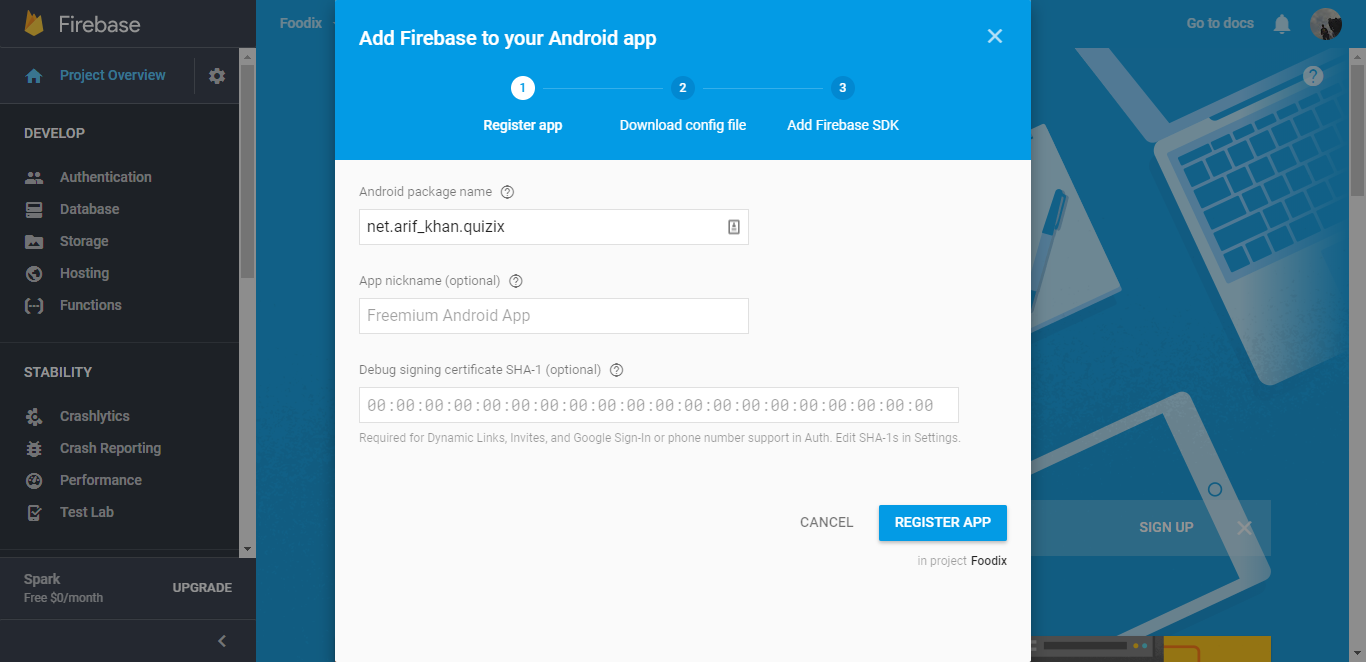Viewport: 1366px width, 662px height.
Task: Click the contact icon in package name field
Action: point(733,227)
